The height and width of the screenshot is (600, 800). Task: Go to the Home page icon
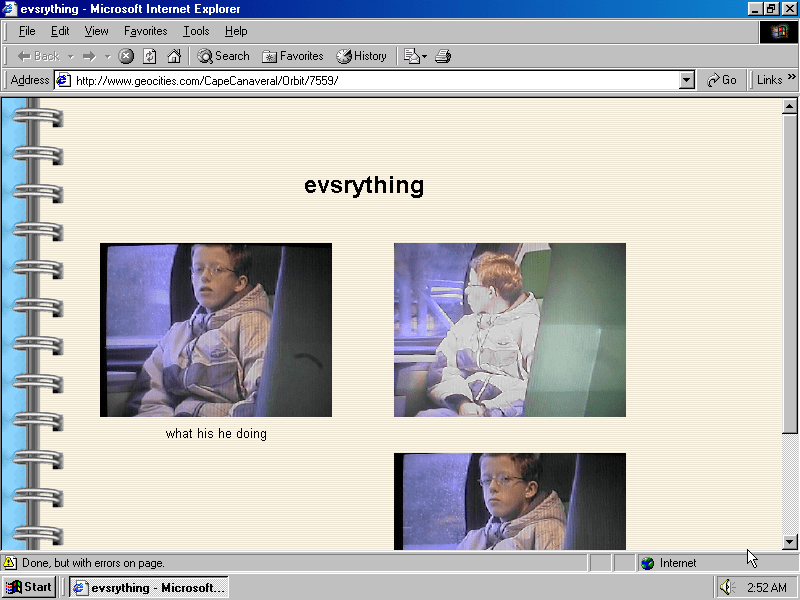pyautogui.click(x=174, y=56)
